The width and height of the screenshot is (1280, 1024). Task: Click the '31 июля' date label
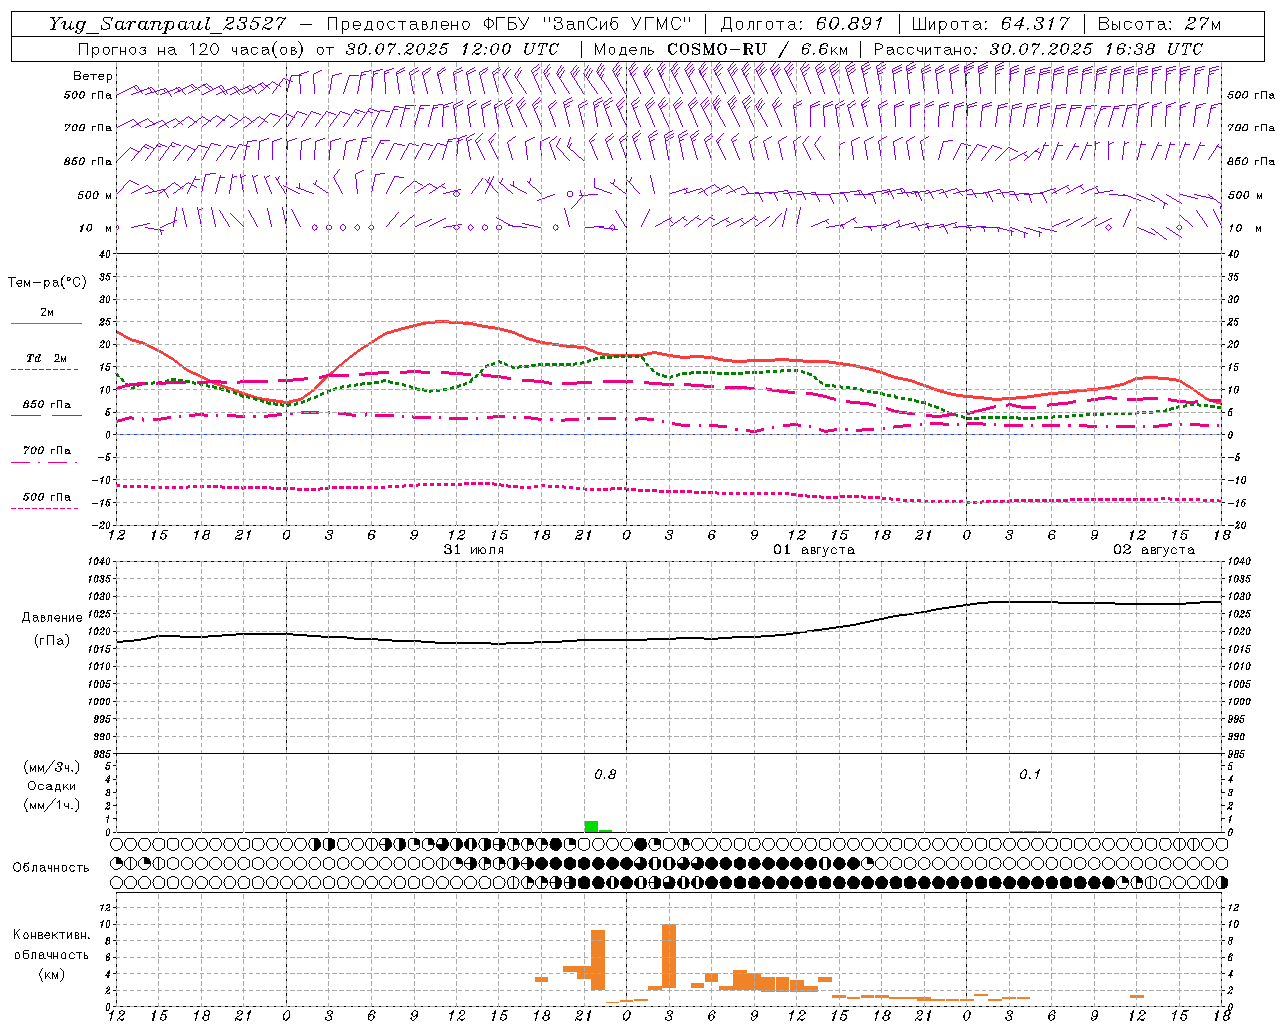pyautogui.click(x=474, y=550)
